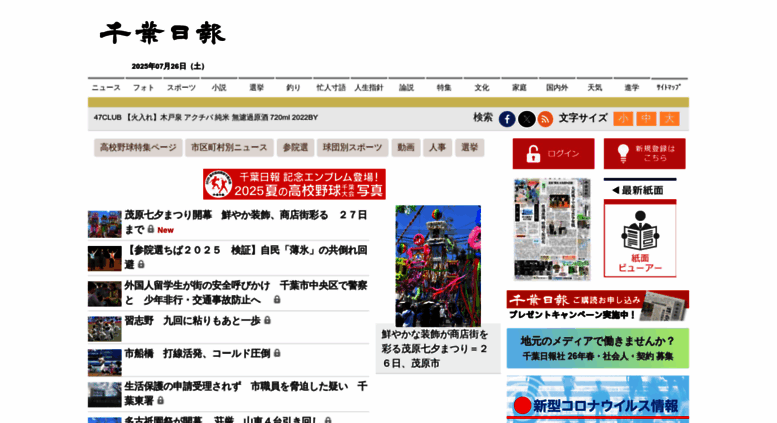Open 茂原七夕まつり開幕 article headline

click(x=246, y=222)
